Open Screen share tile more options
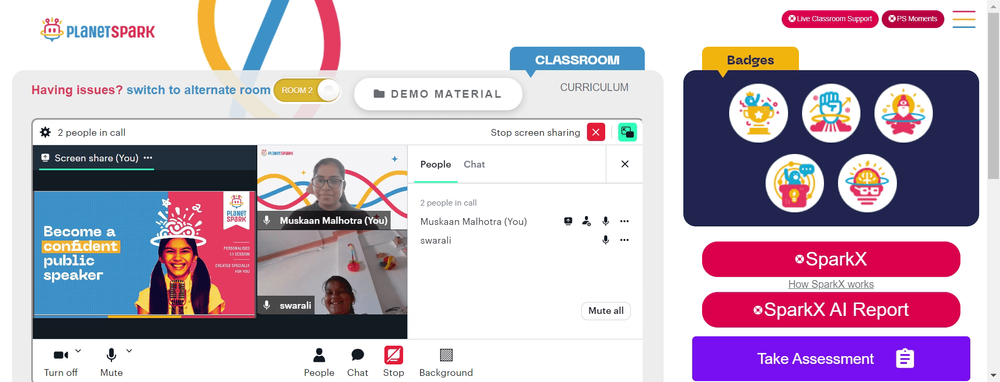The height and width of the screenshot is (382, 1000). coord(148,158)
